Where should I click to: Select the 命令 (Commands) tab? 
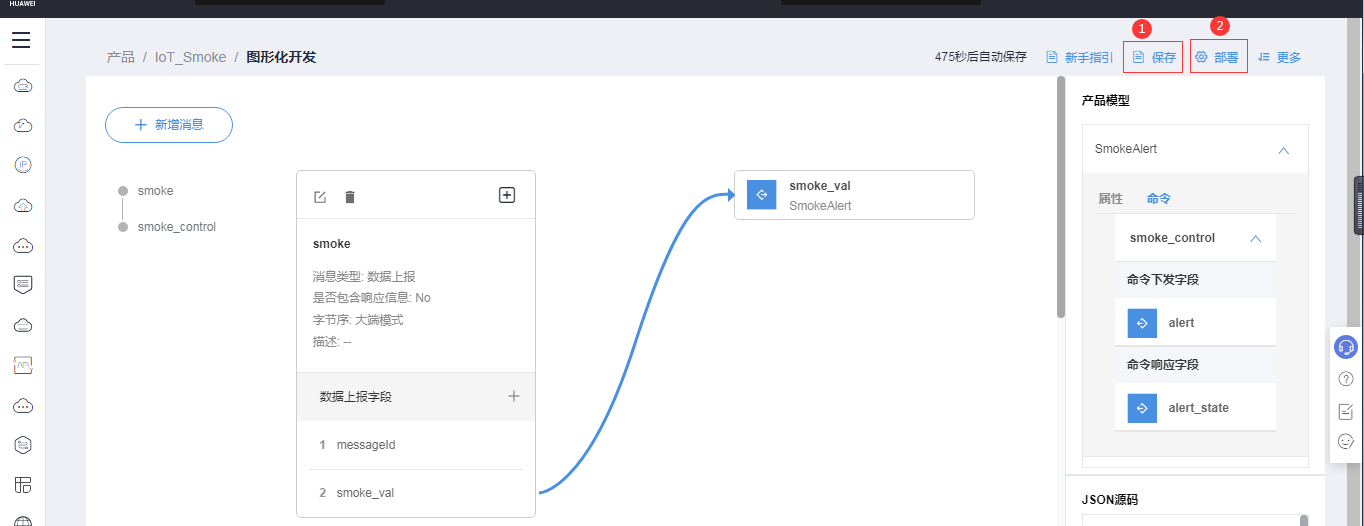1159,199
